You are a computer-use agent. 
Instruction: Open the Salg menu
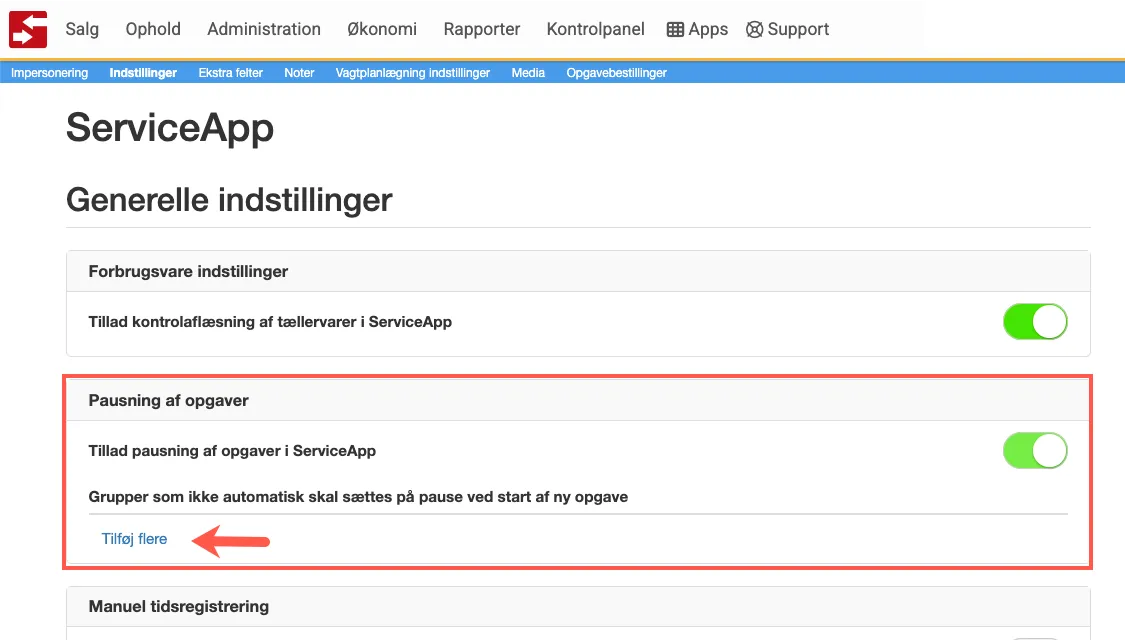(x=82, y=29)
